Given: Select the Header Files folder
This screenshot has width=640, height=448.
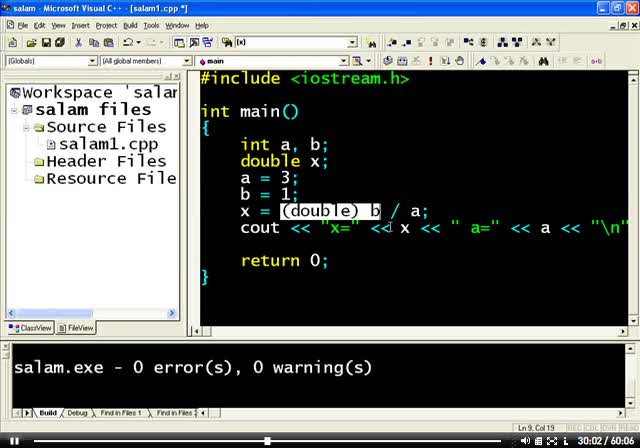Looking at the screenshot, I should [106, 161].
